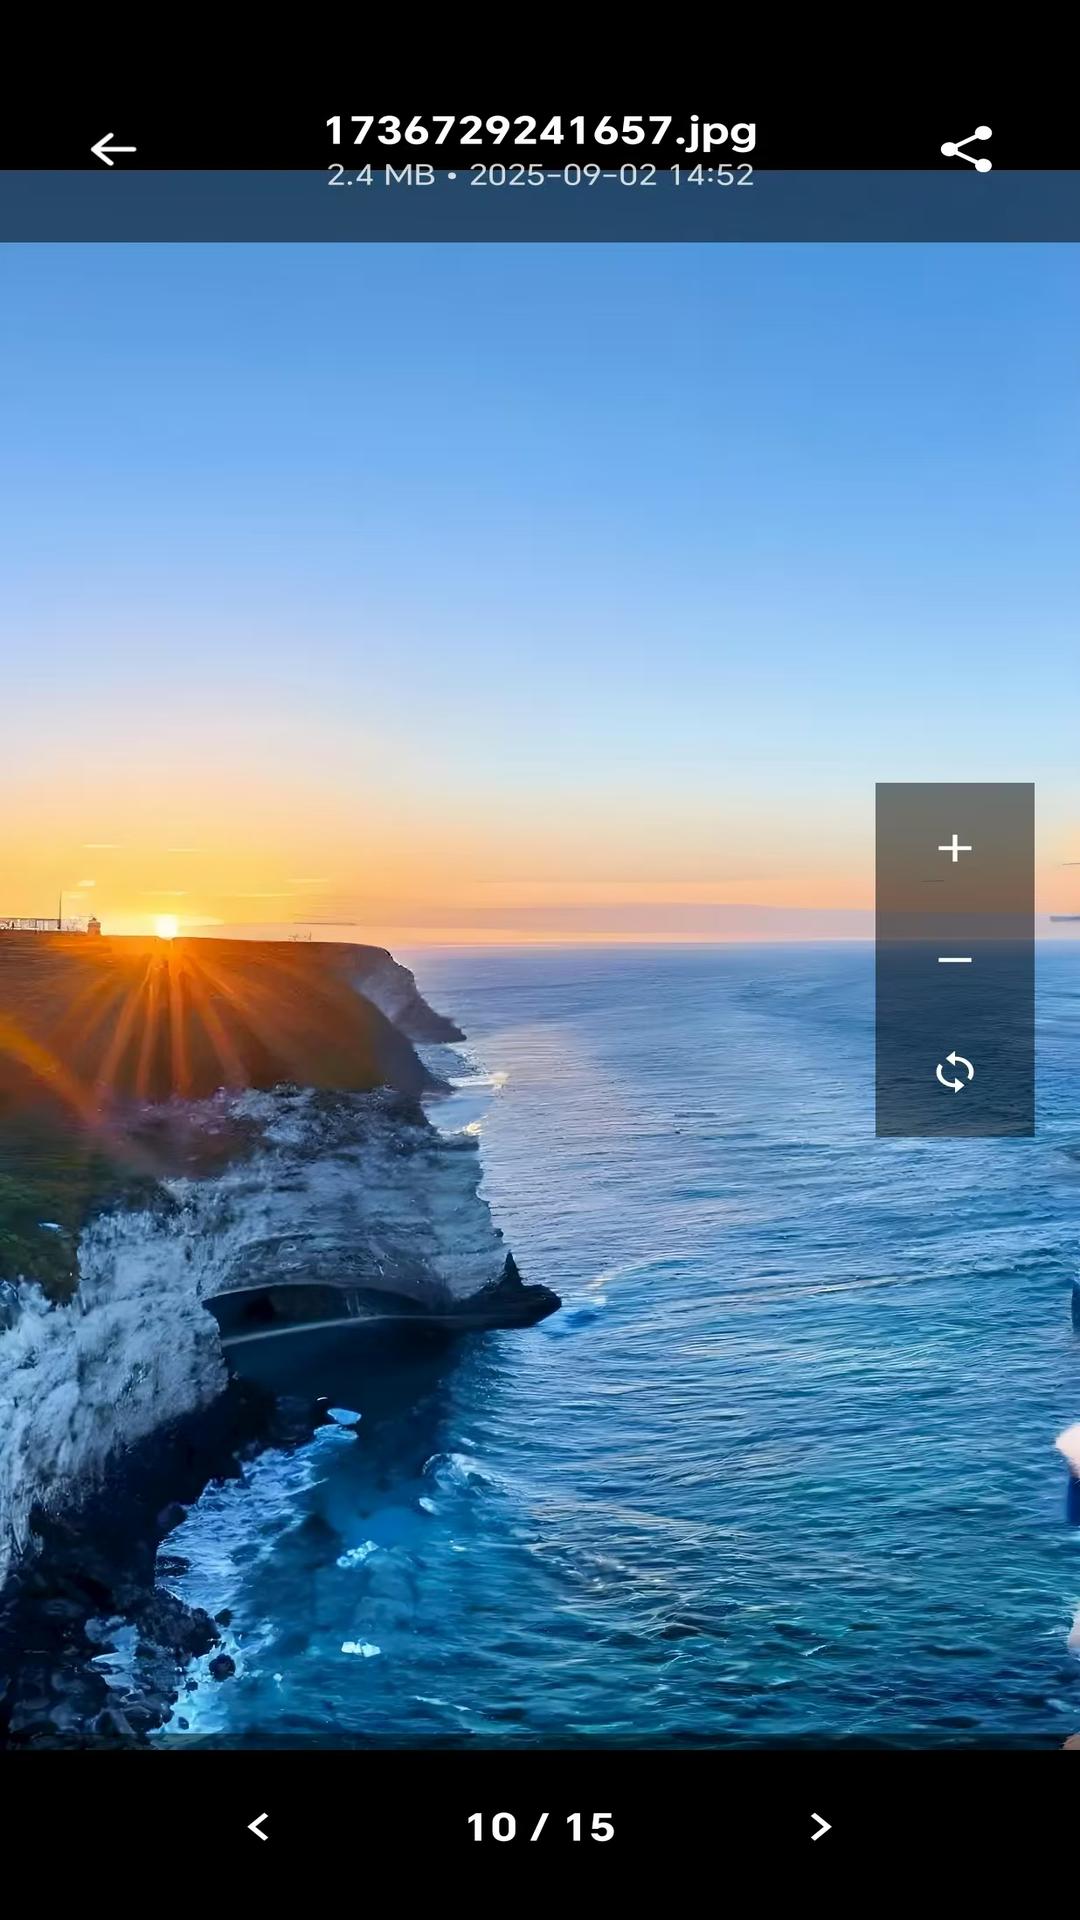This screenshot has height=1920, width=1080.
Task: Tap the 10 / 15 image counter
Action: pyautogui.click(x=540, y=1827)
